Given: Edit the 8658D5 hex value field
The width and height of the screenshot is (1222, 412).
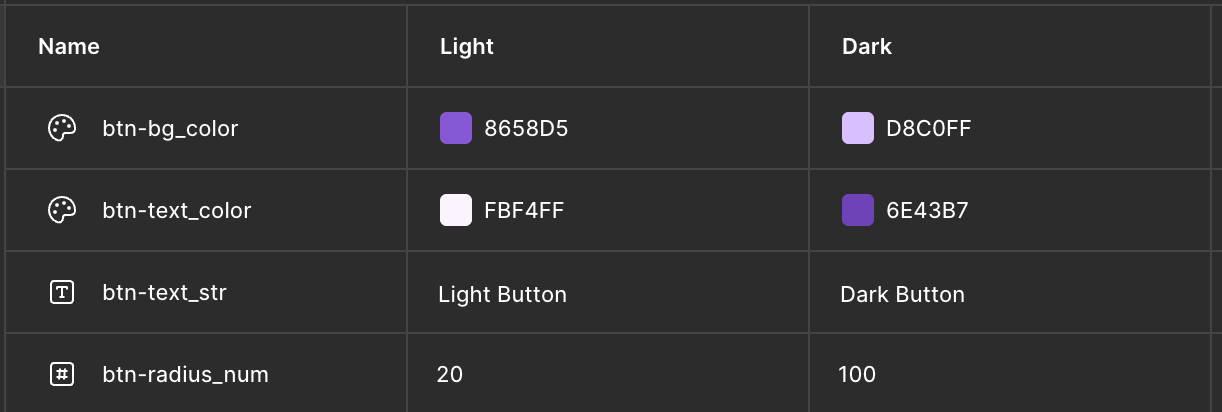Looking at the screenshot, I should [526, 128].
